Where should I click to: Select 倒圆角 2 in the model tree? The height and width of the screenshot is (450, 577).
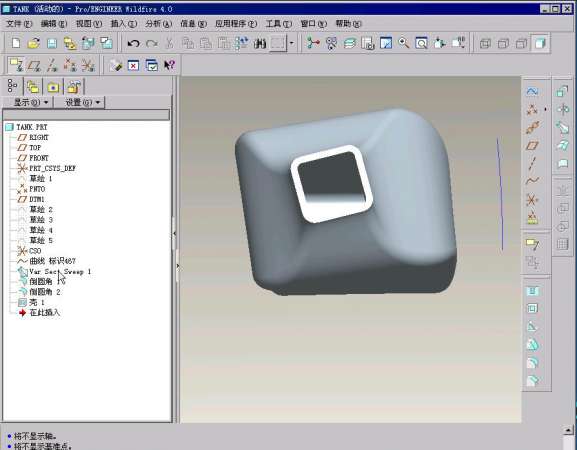(x=45, y=292)
